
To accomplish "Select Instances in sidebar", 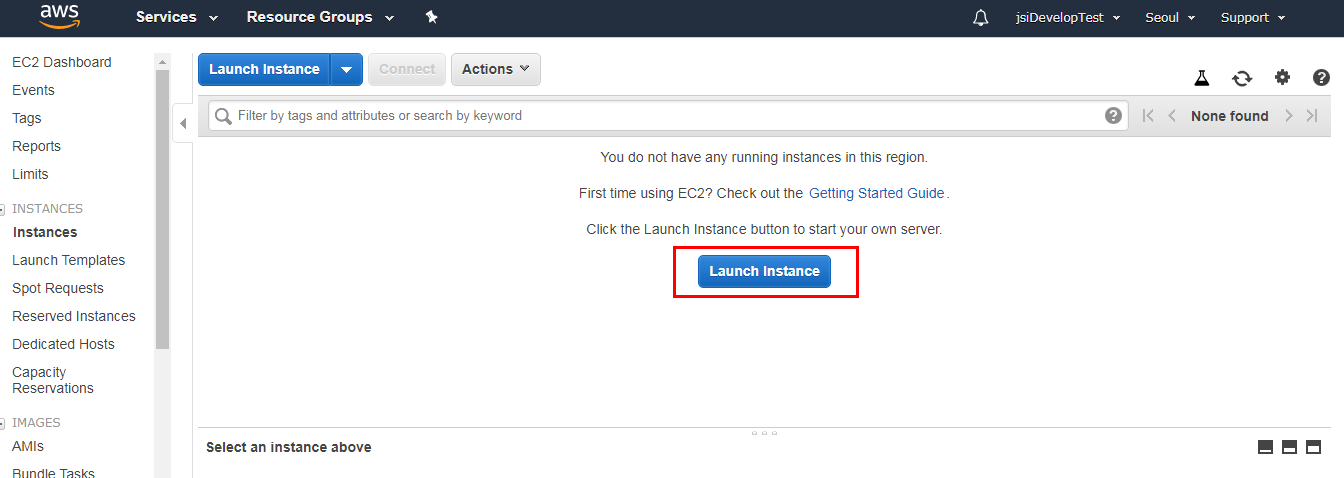I will pos(45,232).
